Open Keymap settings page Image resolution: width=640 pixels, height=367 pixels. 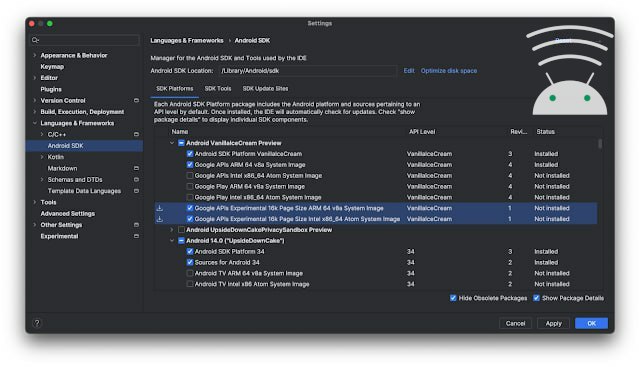click(52, 67)
